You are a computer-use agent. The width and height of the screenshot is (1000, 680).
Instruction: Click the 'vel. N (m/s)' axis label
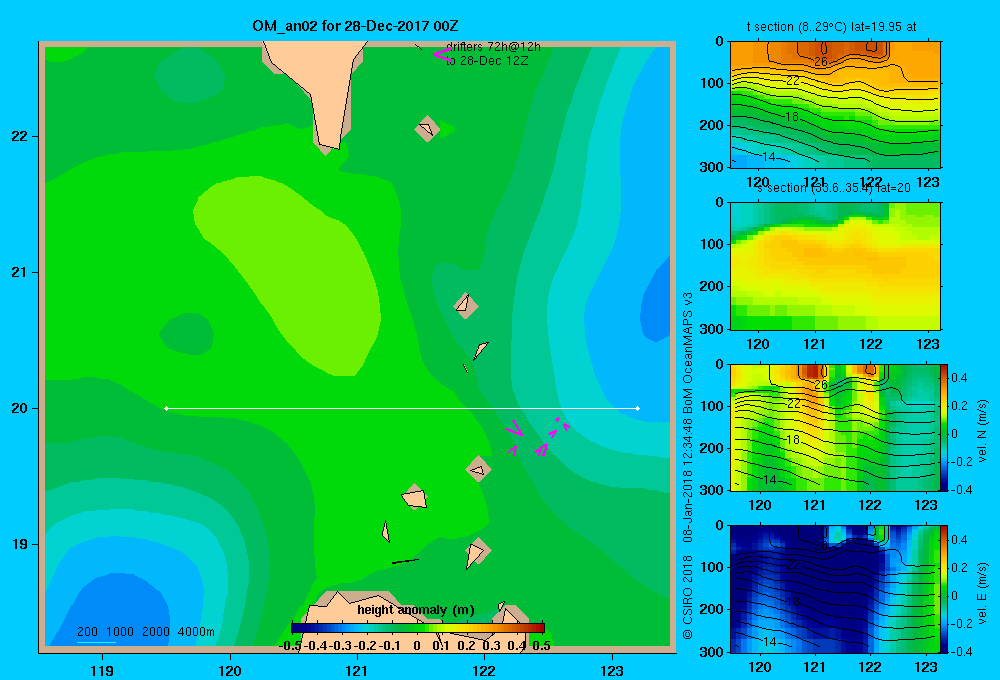[983, 431]
